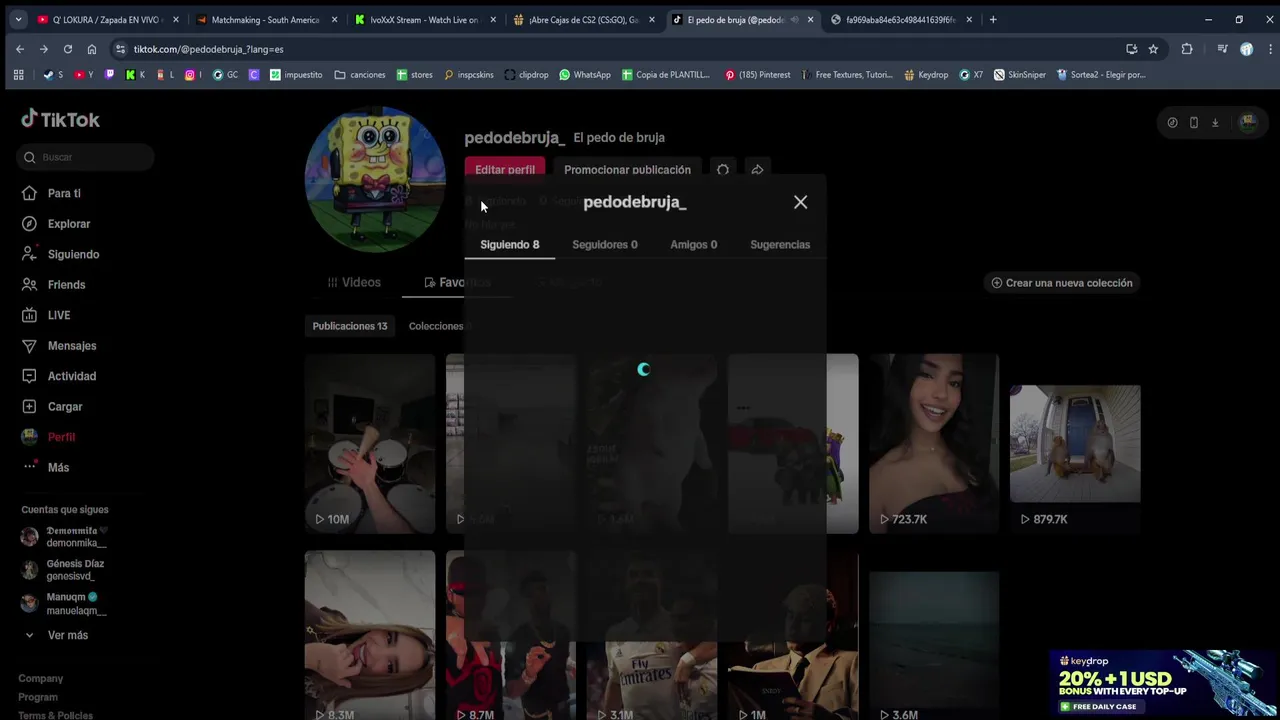Reload the page
This screenshot has height=720, width=1280.
[x=68, y=49]
